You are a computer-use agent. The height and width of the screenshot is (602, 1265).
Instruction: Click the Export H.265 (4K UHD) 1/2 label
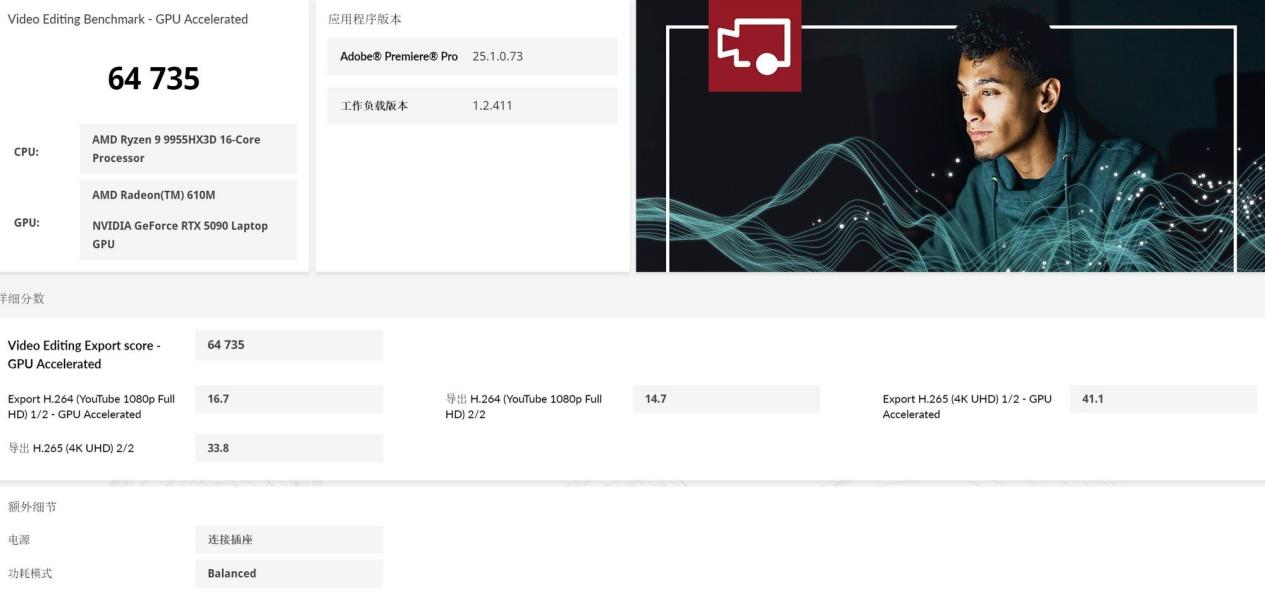pos(966,406)
